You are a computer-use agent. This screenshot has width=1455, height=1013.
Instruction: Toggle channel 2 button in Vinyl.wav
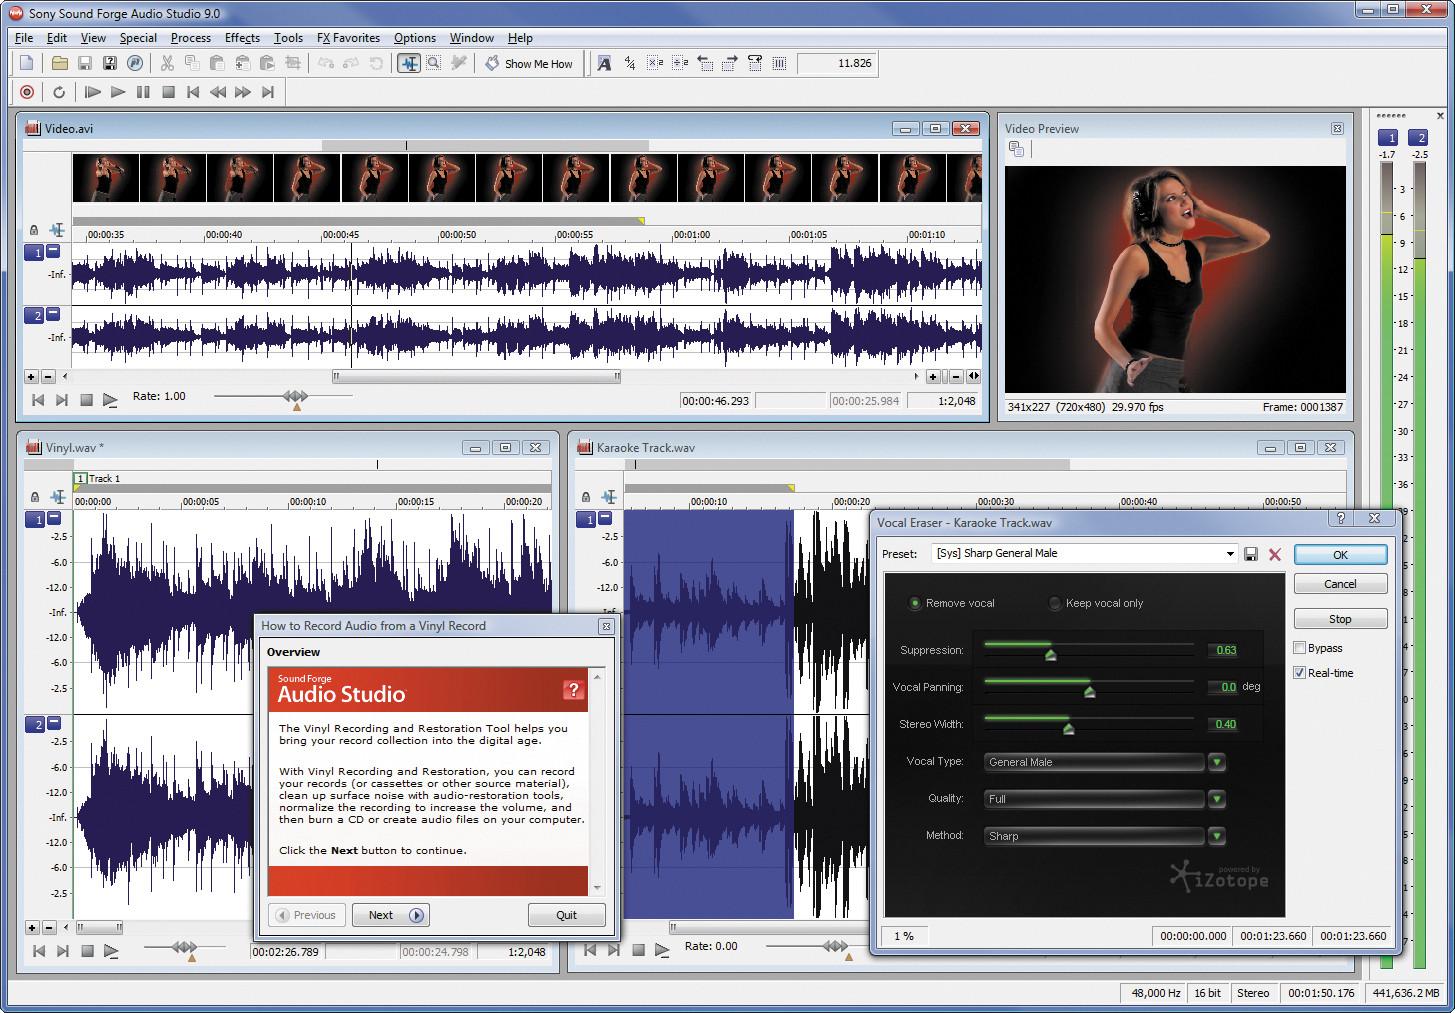tap(34, 724)
